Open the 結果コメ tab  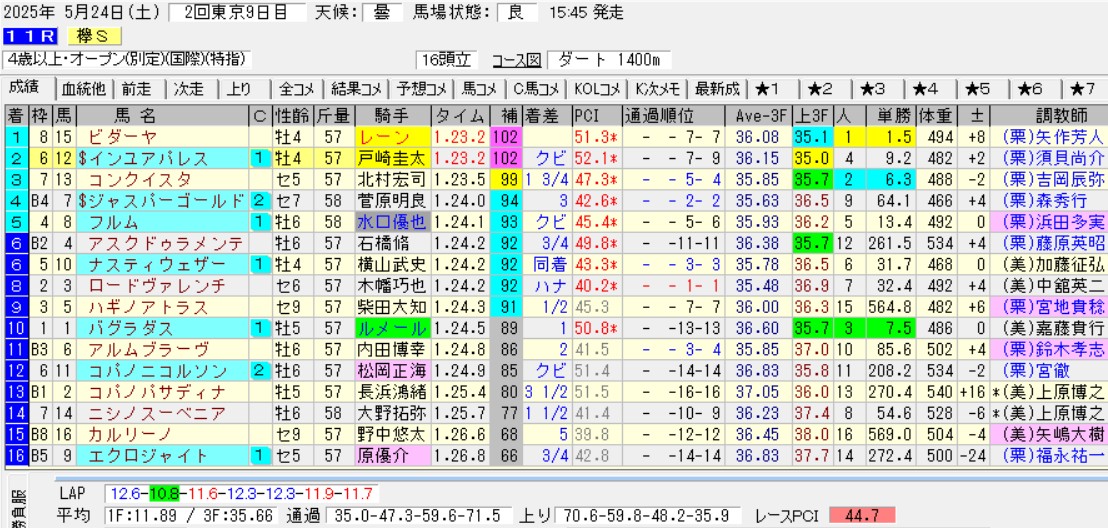click(357, 88)
